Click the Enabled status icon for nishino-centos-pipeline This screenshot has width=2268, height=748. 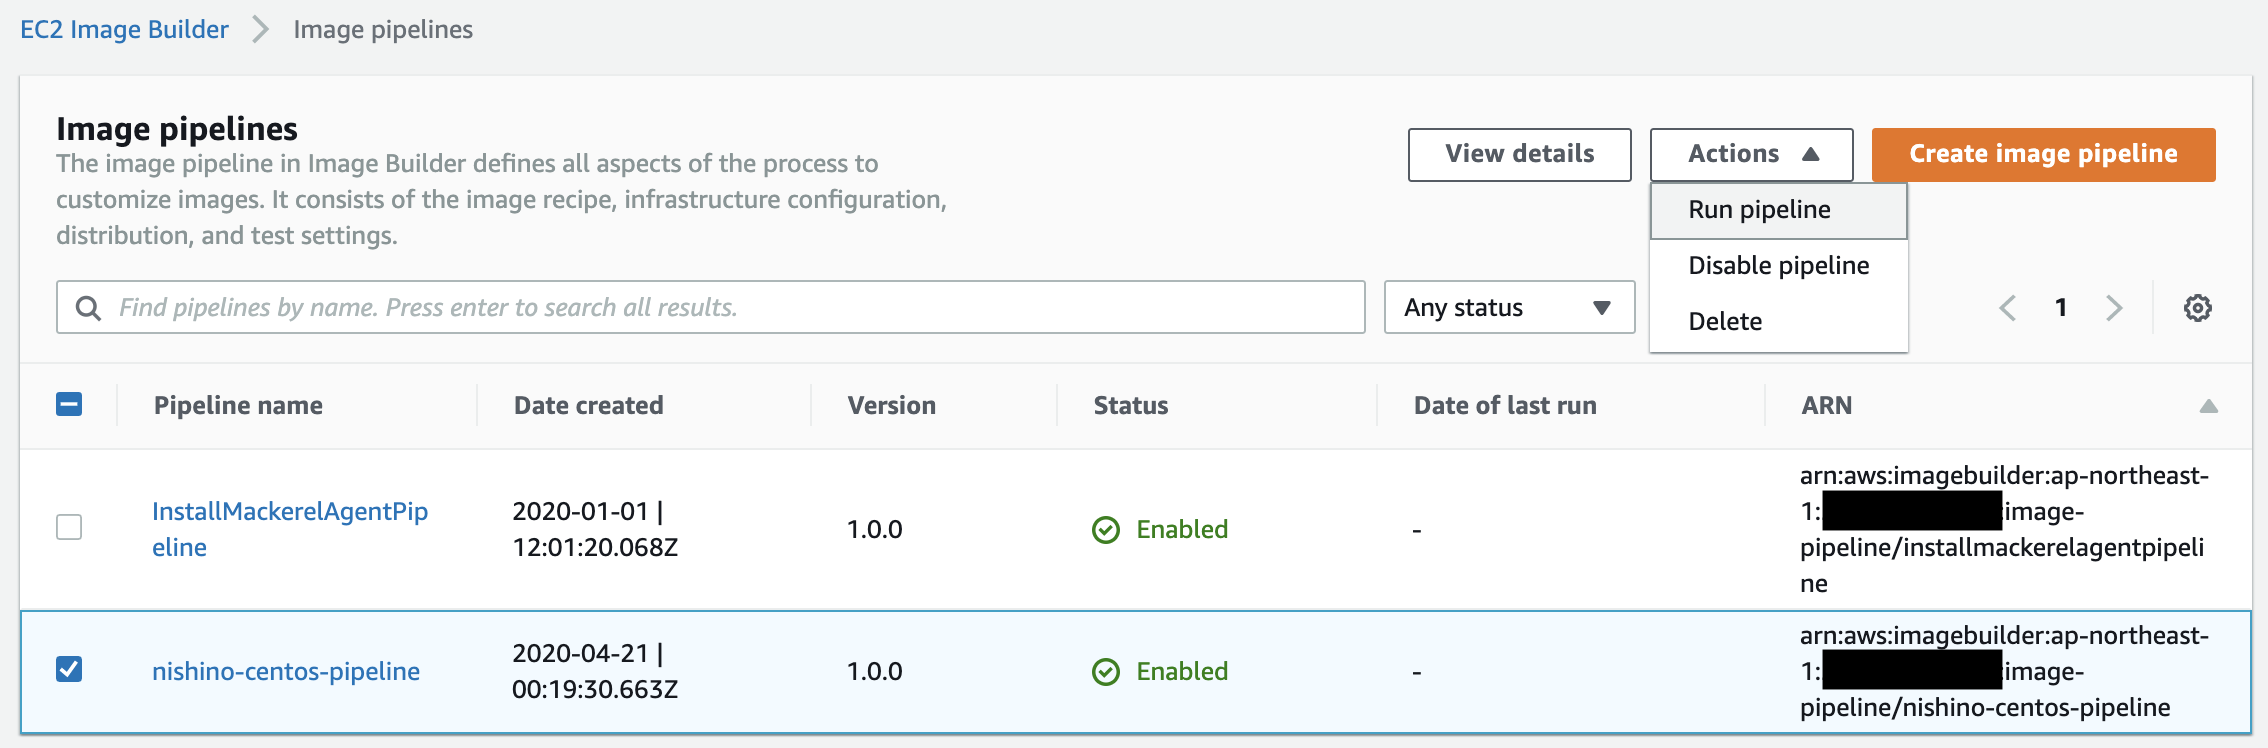point(1106,672)
